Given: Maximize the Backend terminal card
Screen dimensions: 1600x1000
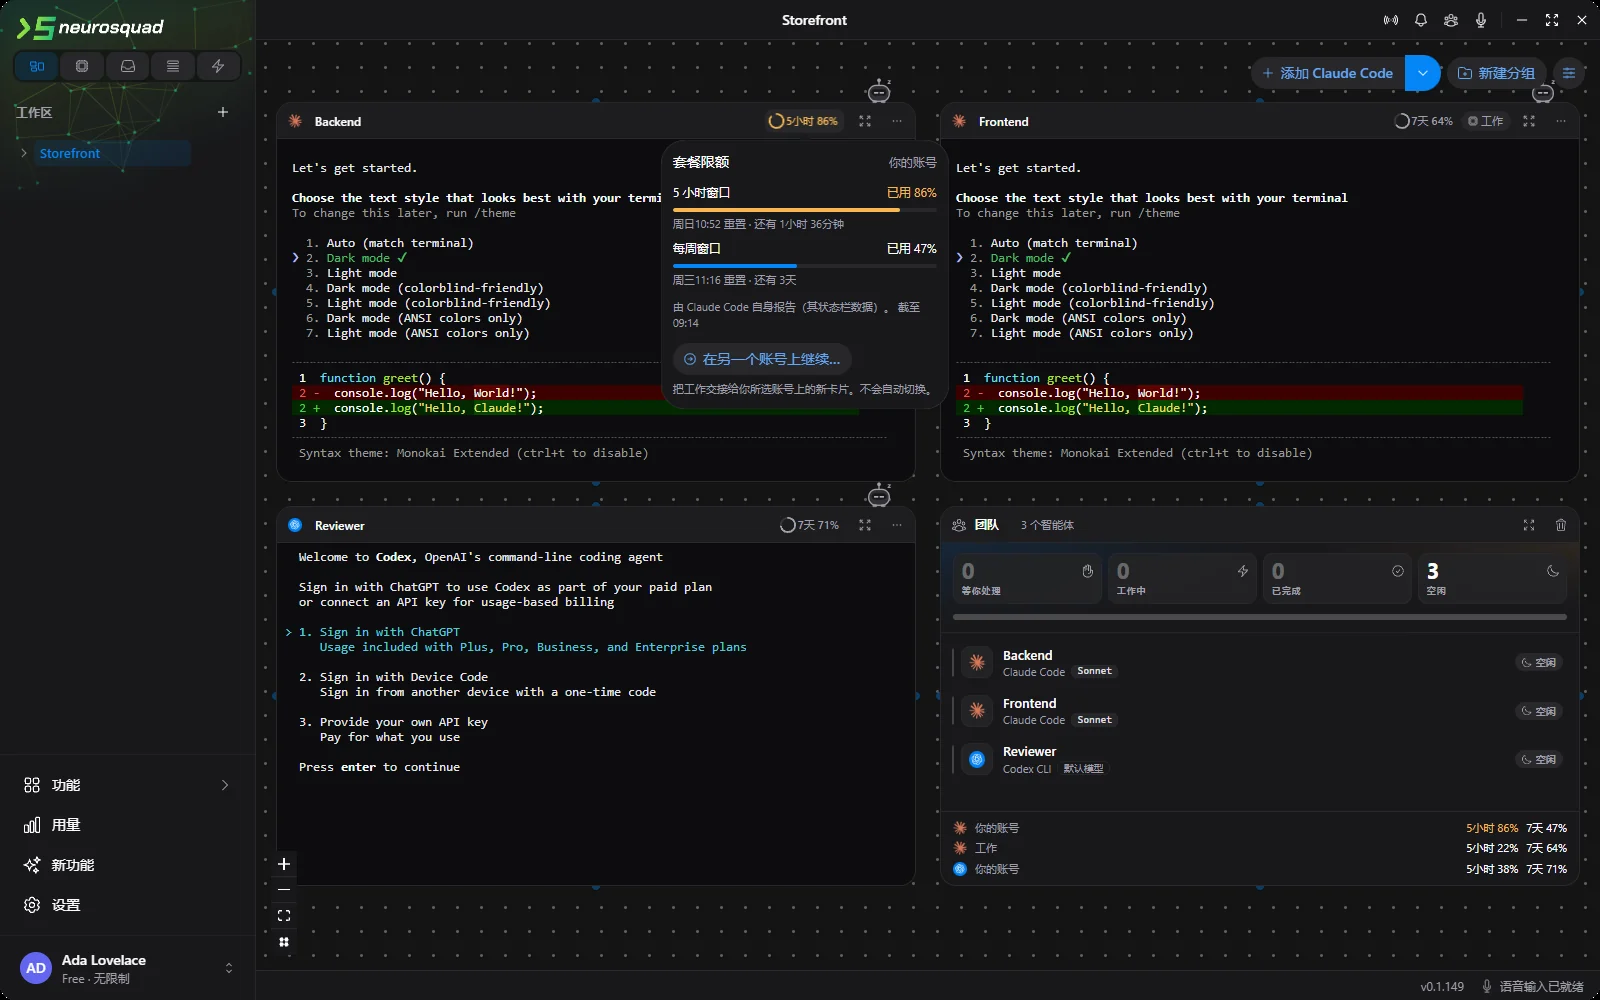Looking at the screenshot, I should click(x=865, y=121).
